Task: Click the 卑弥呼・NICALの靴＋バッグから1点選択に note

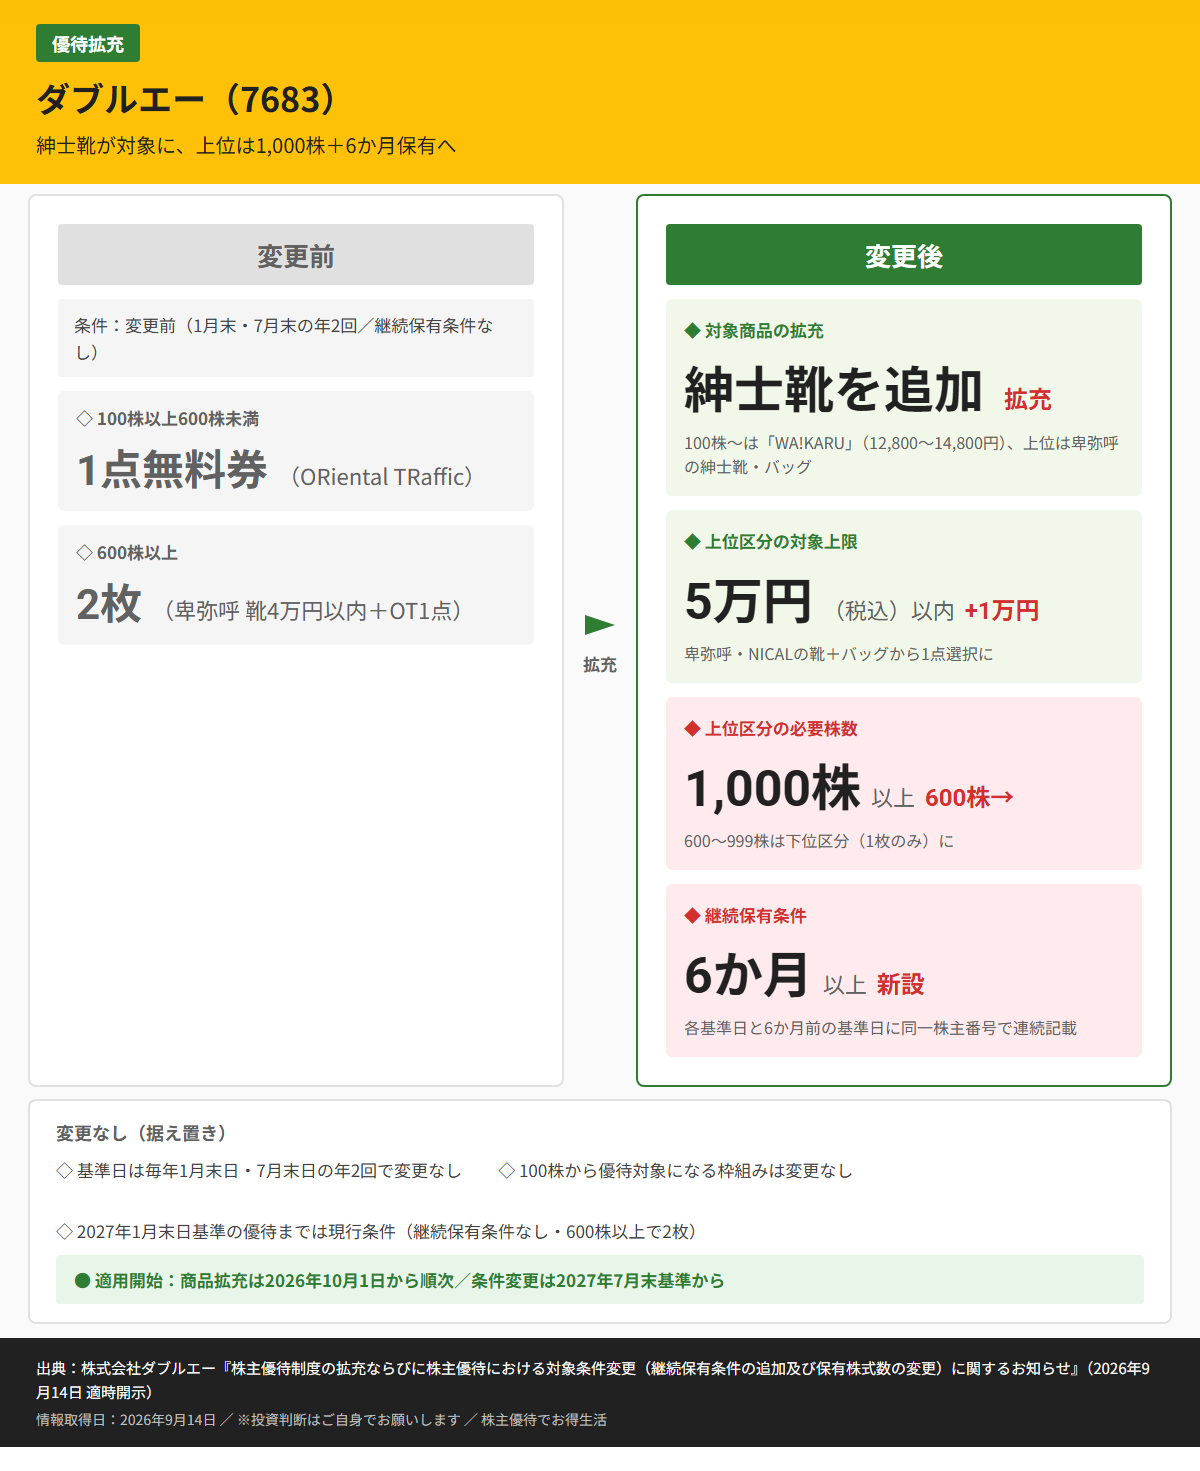Action: coord(839,654)
